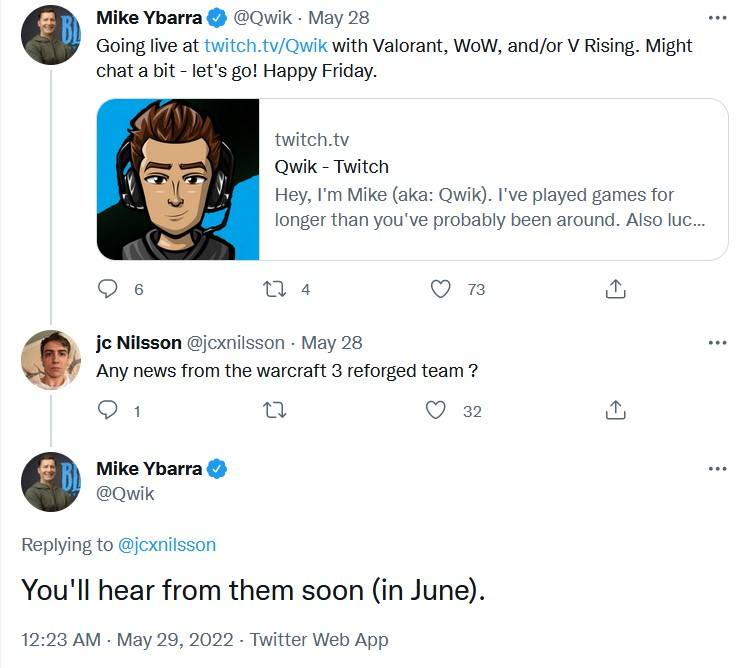Viewport: 749px width, 668px height.
Task: Retweet the going live tweet
Action: coord(275,289)
